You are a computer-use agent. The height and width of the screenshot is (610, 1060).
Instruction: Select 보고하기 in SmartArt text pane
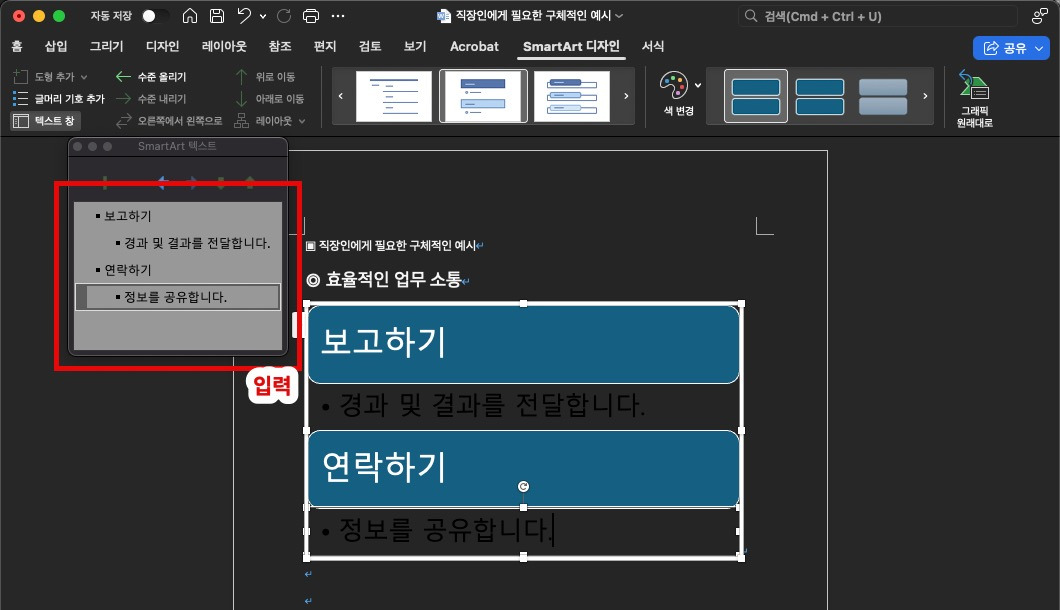(128, 216)
